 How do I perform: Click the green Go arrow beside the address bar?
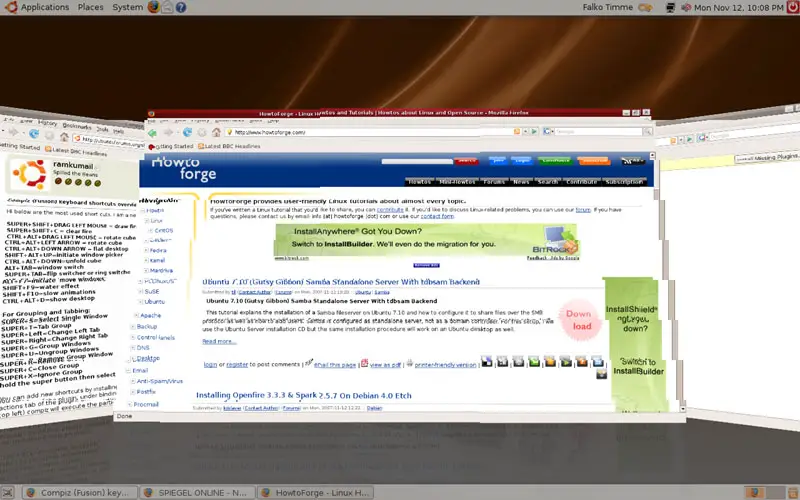click(534, 131)
